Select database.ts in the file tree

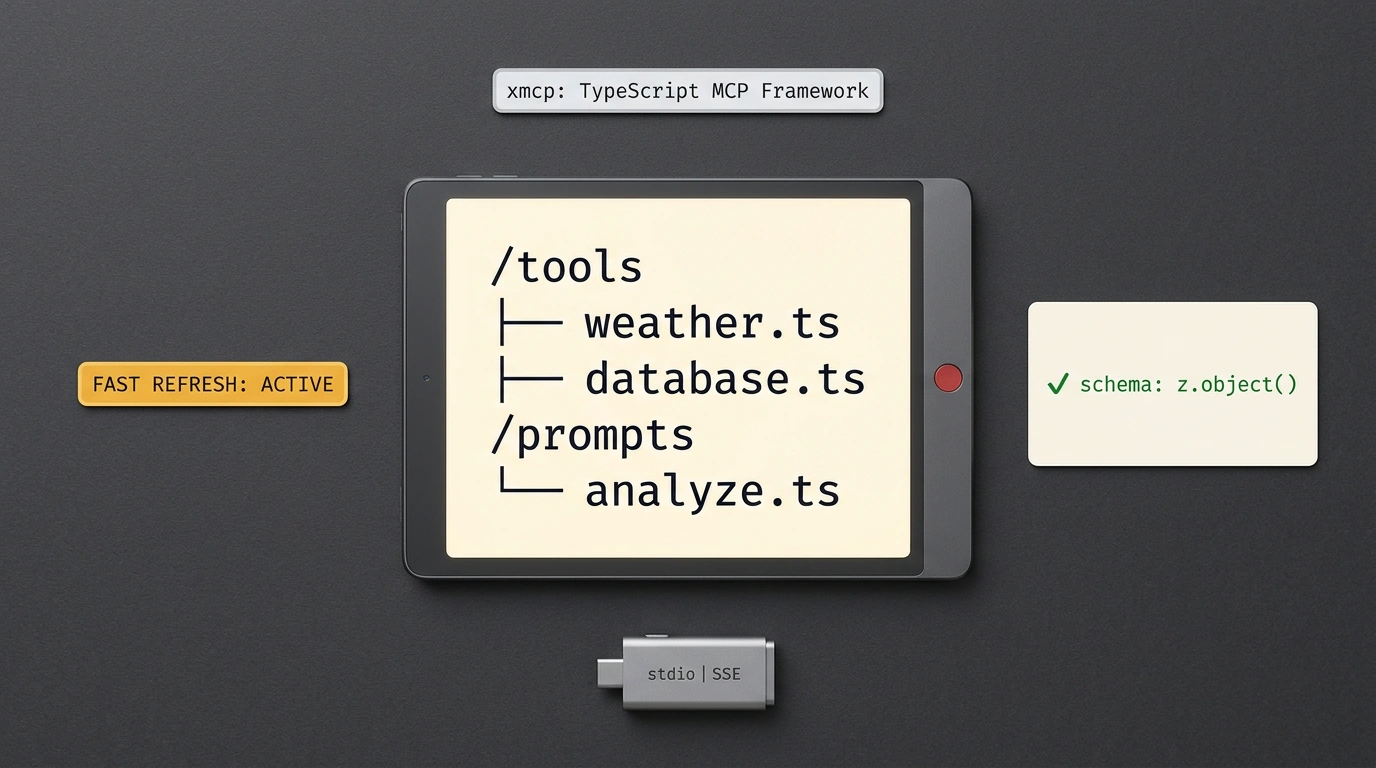(x=725, y=379)
